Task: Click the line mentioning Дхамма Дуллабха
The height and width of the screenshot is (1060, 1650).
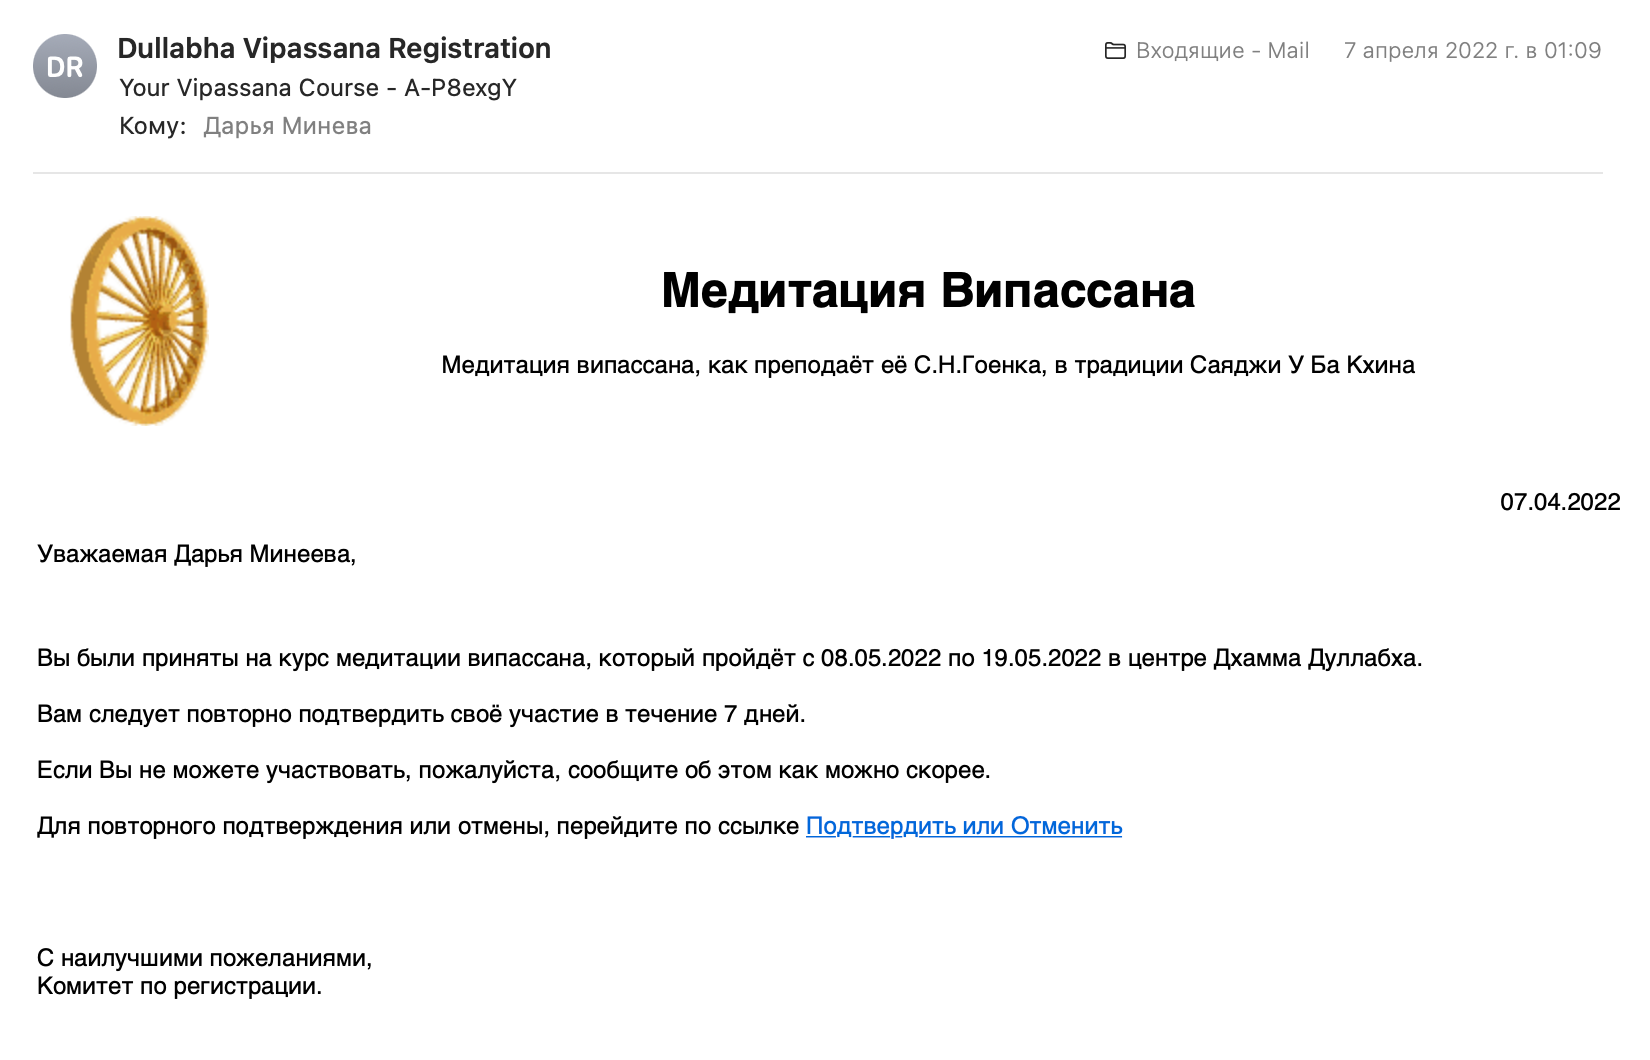Action: pyautogui.click(x=730, y=658)
